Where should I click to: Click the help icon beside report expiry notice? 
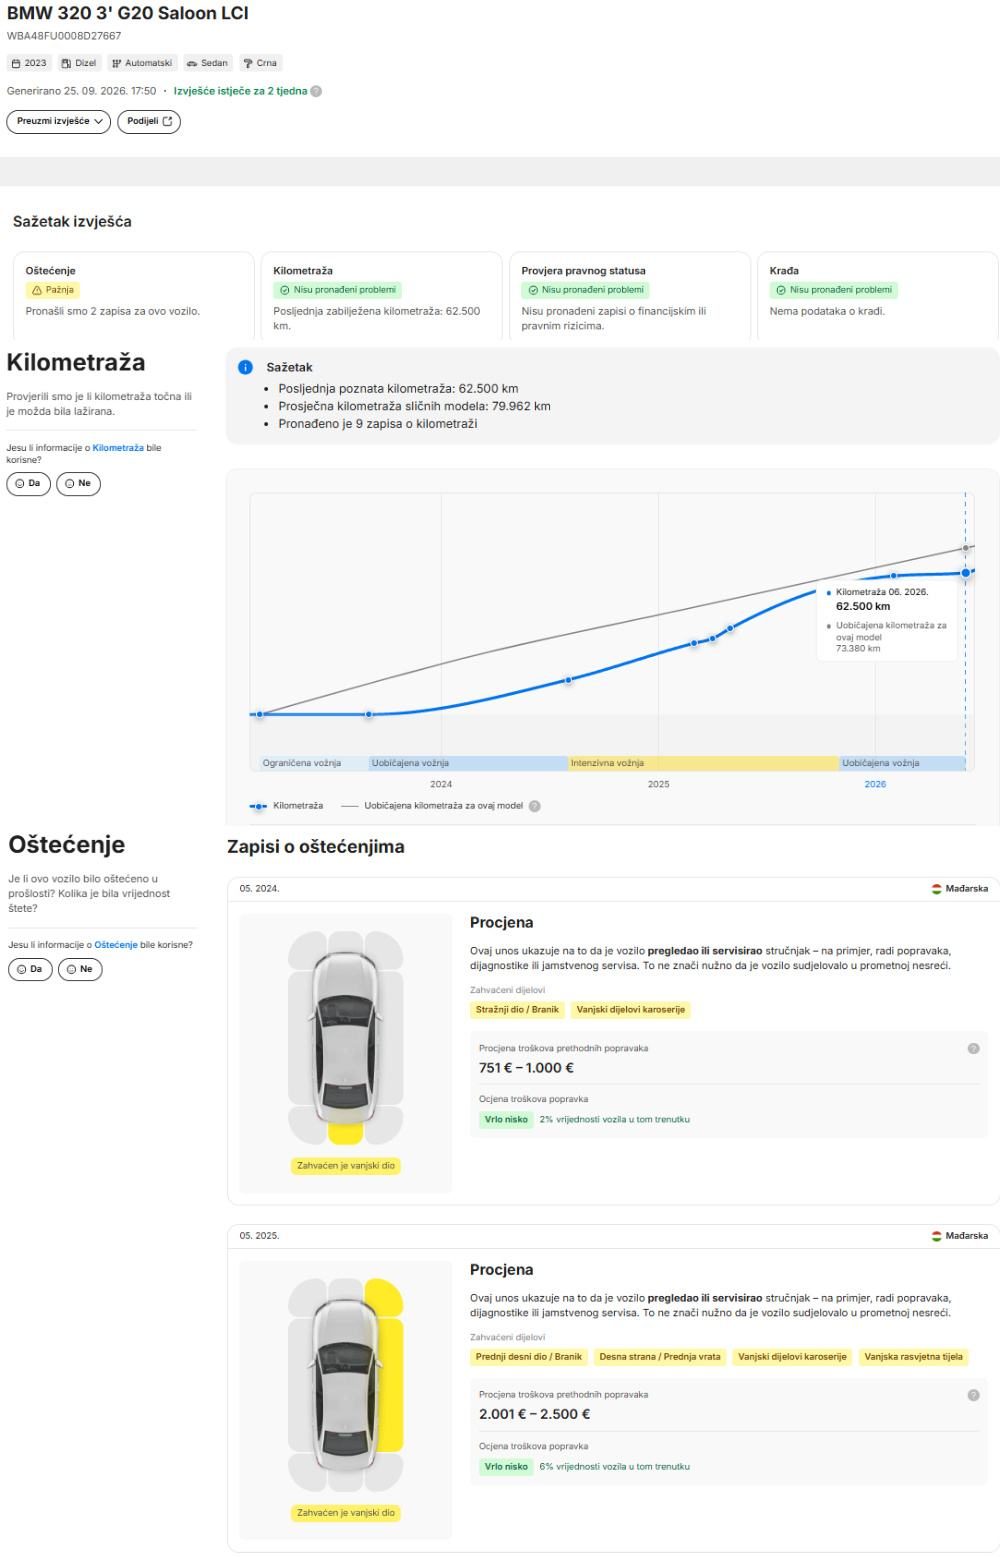(316, 91)
